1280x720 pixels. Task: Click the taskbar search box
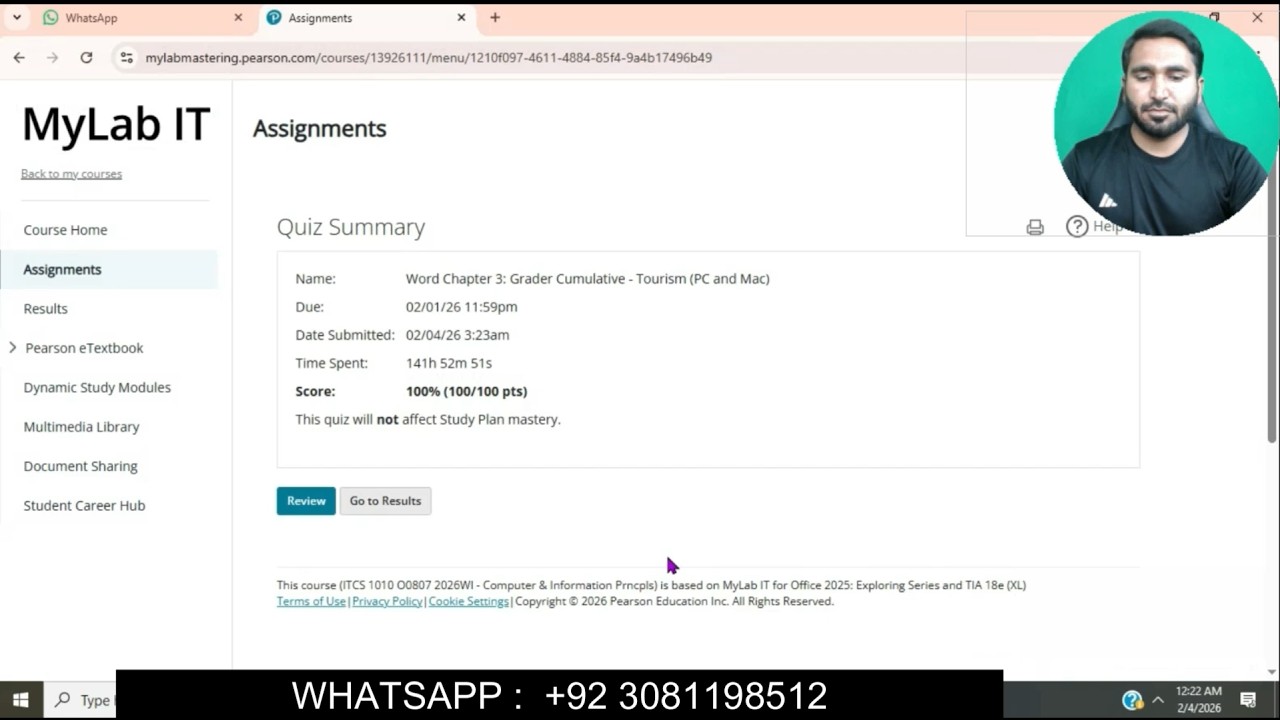tap(80, 700)
